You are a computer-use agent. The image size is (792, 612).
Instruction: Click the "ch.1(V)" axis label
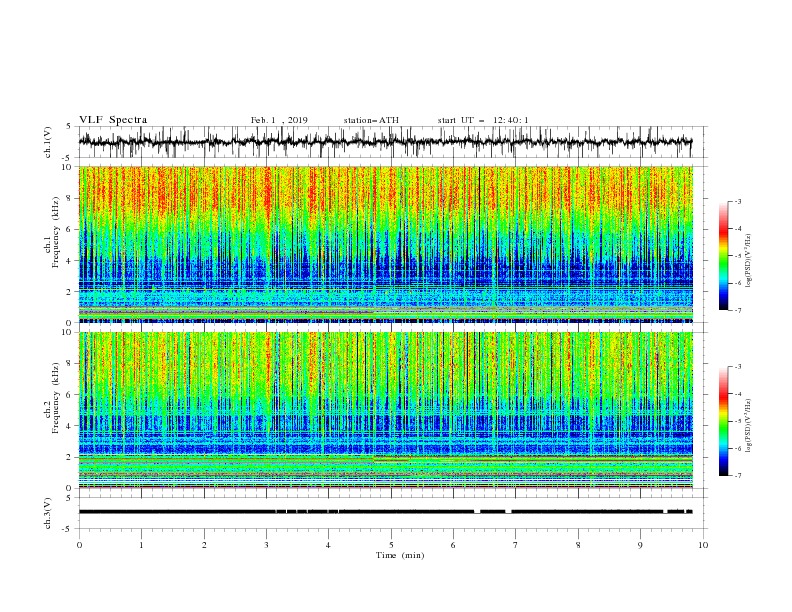pos(48,142)
